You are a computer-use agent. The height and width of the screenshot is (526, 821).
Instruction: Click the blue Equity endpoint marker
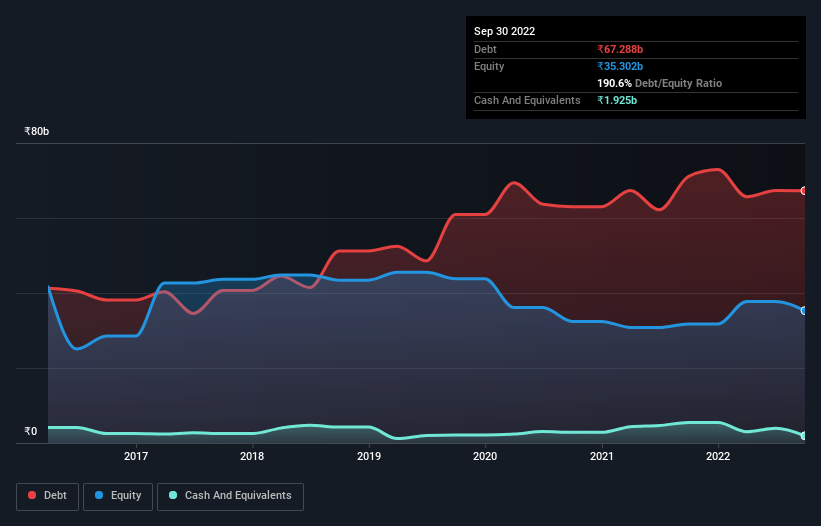804,310
